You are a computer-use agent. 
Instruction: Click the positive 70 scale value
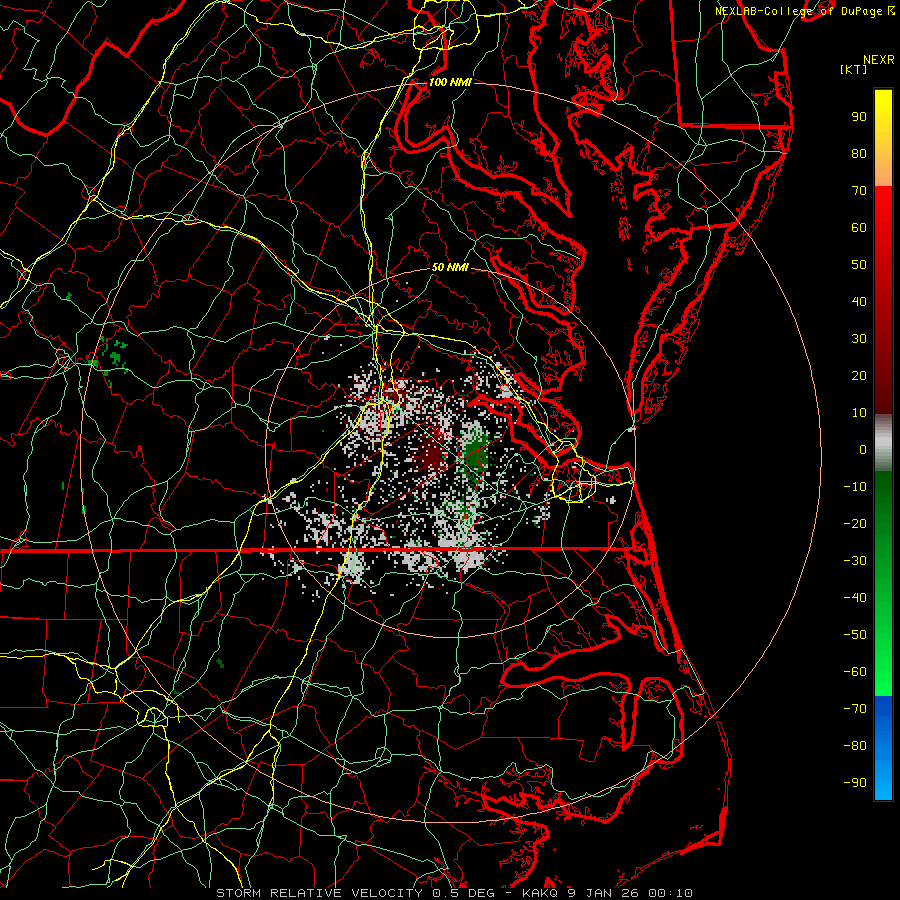tap(859, 191)
